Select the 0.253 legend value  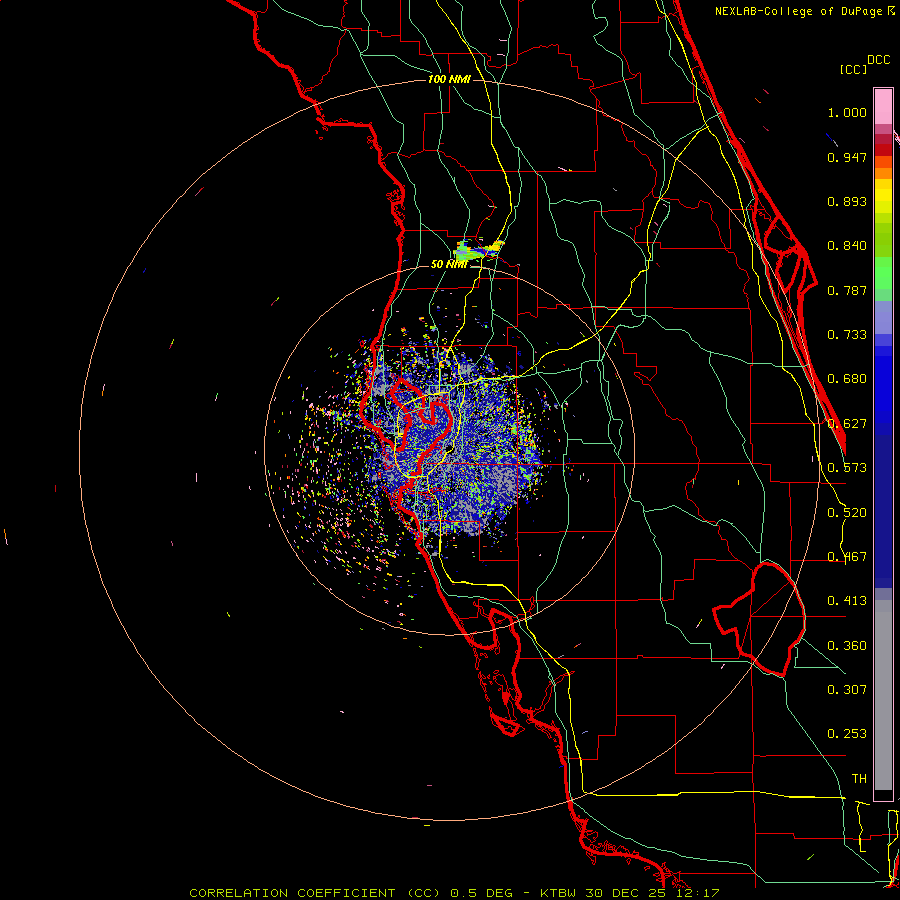tap(847, 734)
